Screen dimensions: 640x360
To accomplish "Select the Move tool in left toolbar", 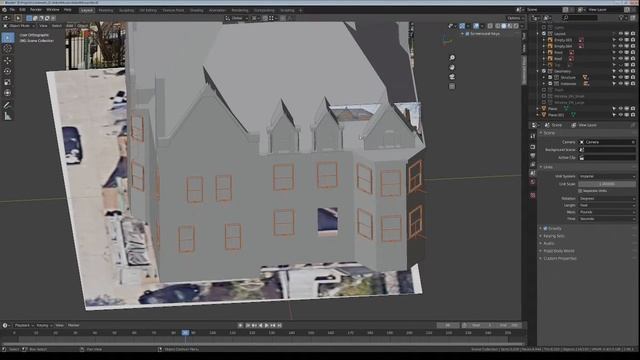I will (8, 60).
